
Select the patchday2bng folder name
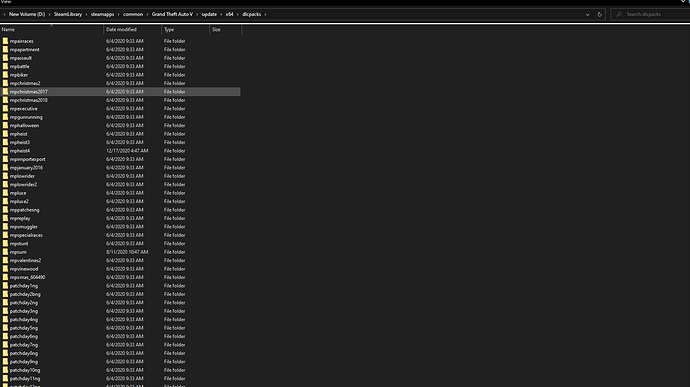point(25,294)
